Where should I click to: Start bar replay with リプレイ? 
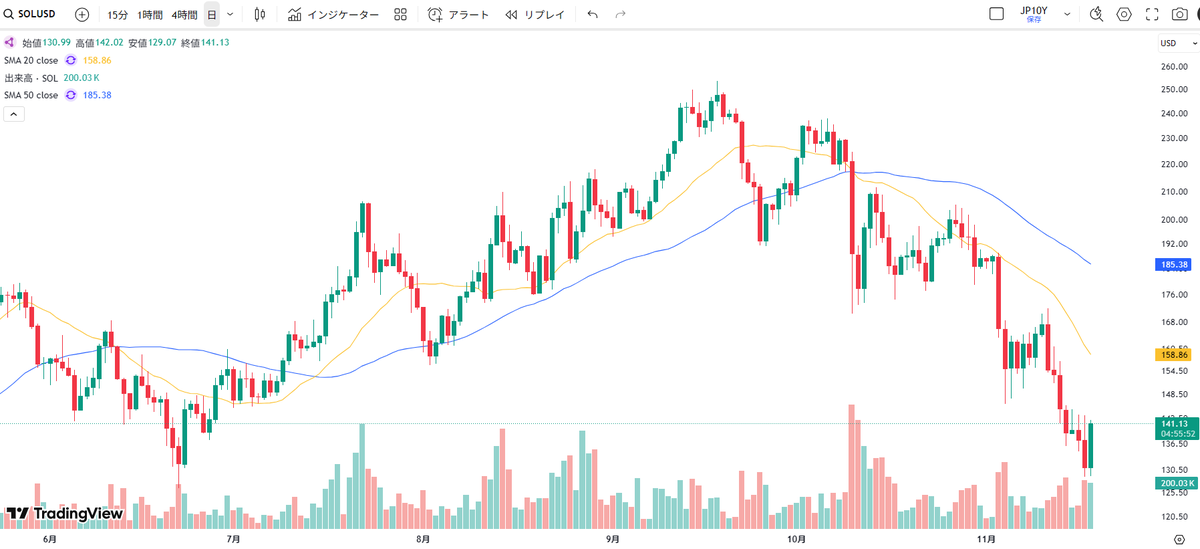click(534, 15)
